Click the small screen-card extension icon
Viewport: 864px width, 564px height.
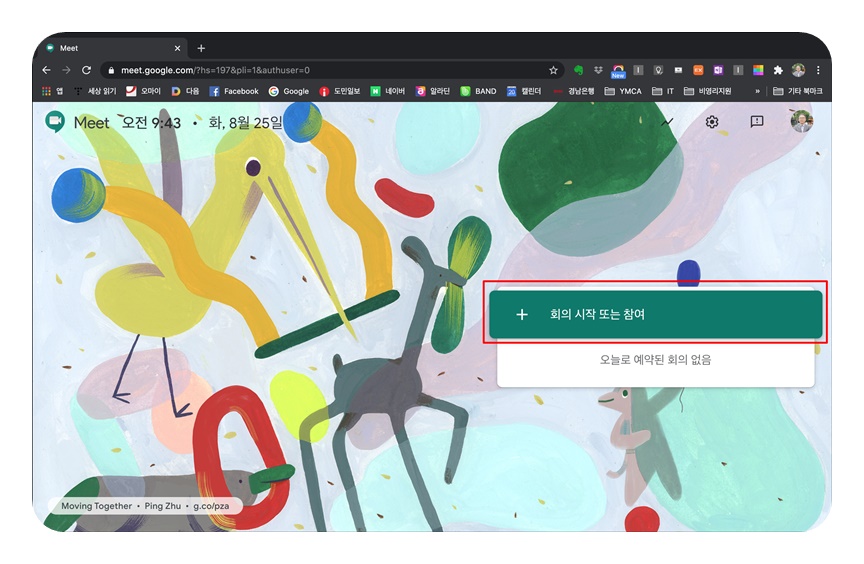tap(678, 70)
